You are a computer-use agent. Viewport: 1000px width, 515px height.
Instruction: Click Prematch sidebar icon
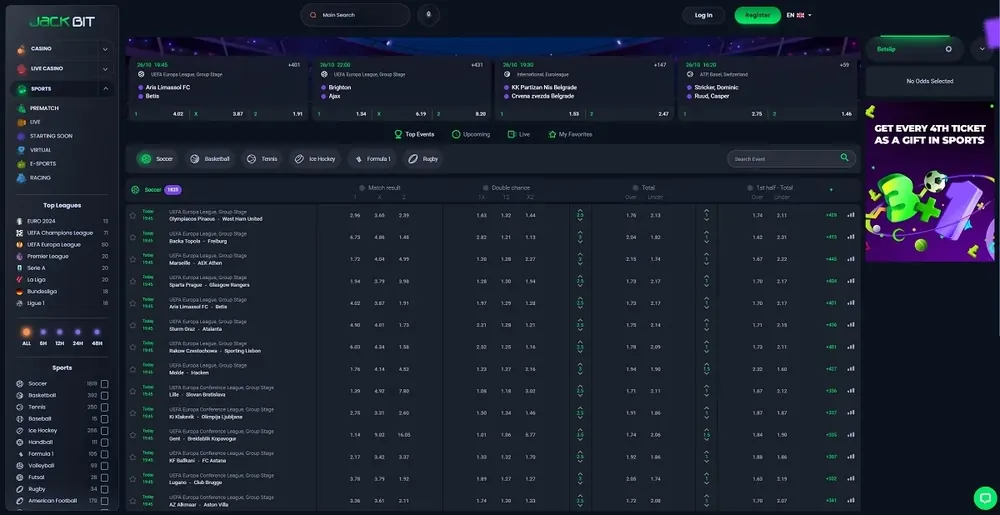pyautogui.click(x=22, y=108)
